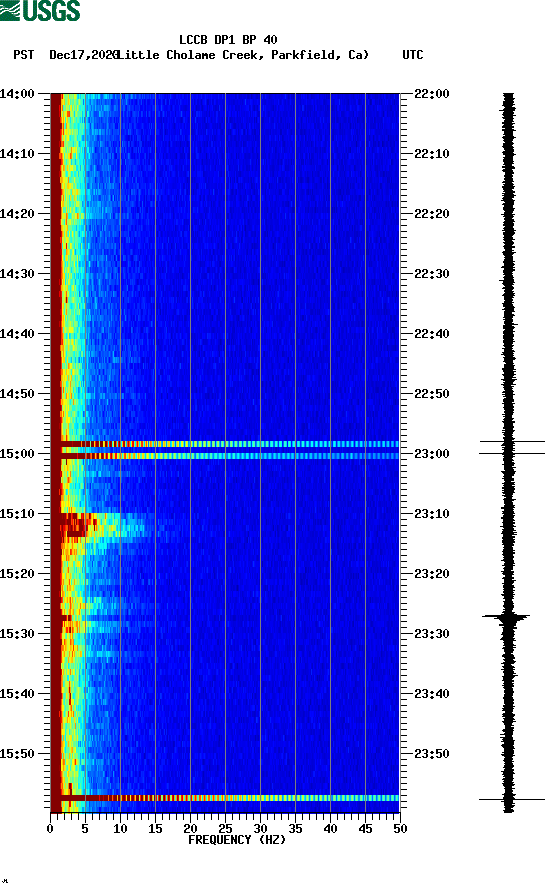Click the 15:00 PST time label
This screenshot has height=892, width=552.
click(x=17, y=454)
